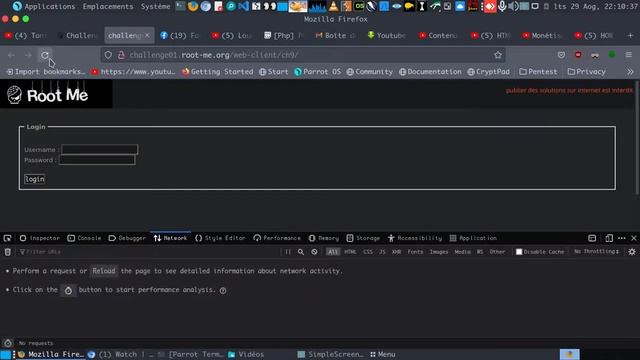Go back to previous page
The height and width of the screenshot is (360, 640).
[x=11, y=55]
